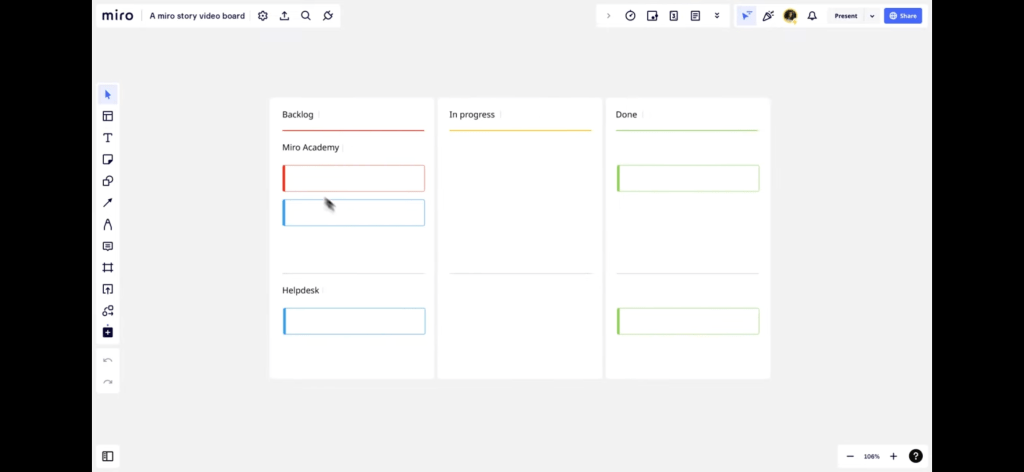This screenshot has height=472, width=1024.
Task: Select the Shapes tool
Action: (x=108, y=181)
